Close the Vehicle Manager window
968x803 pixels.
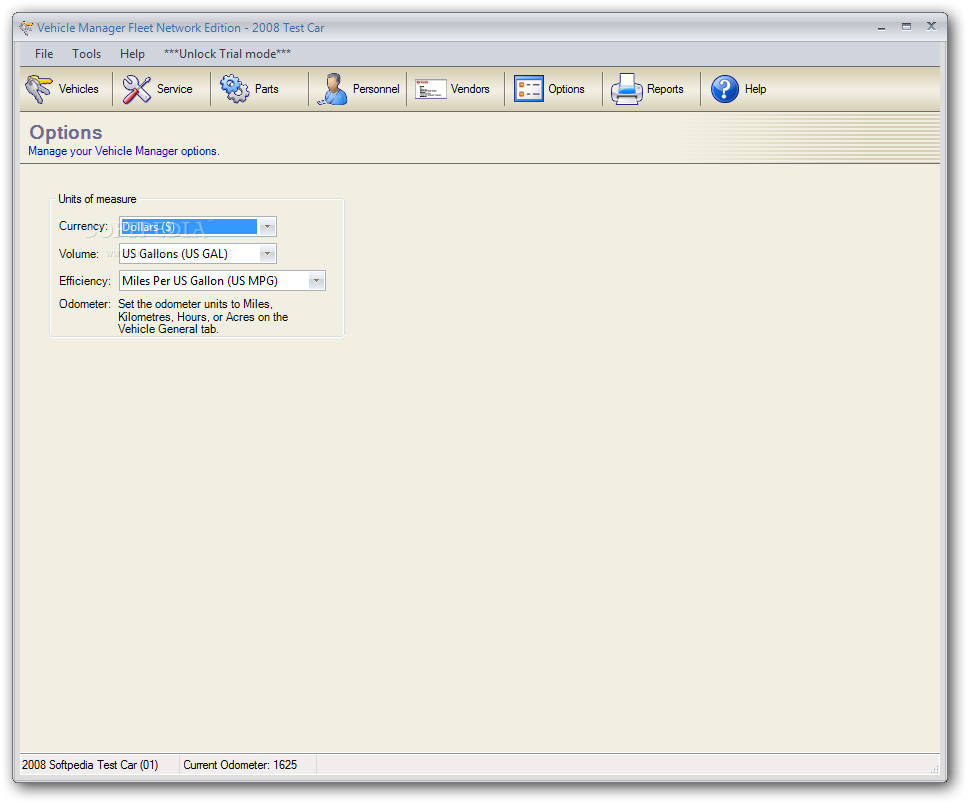click(932, 26)
